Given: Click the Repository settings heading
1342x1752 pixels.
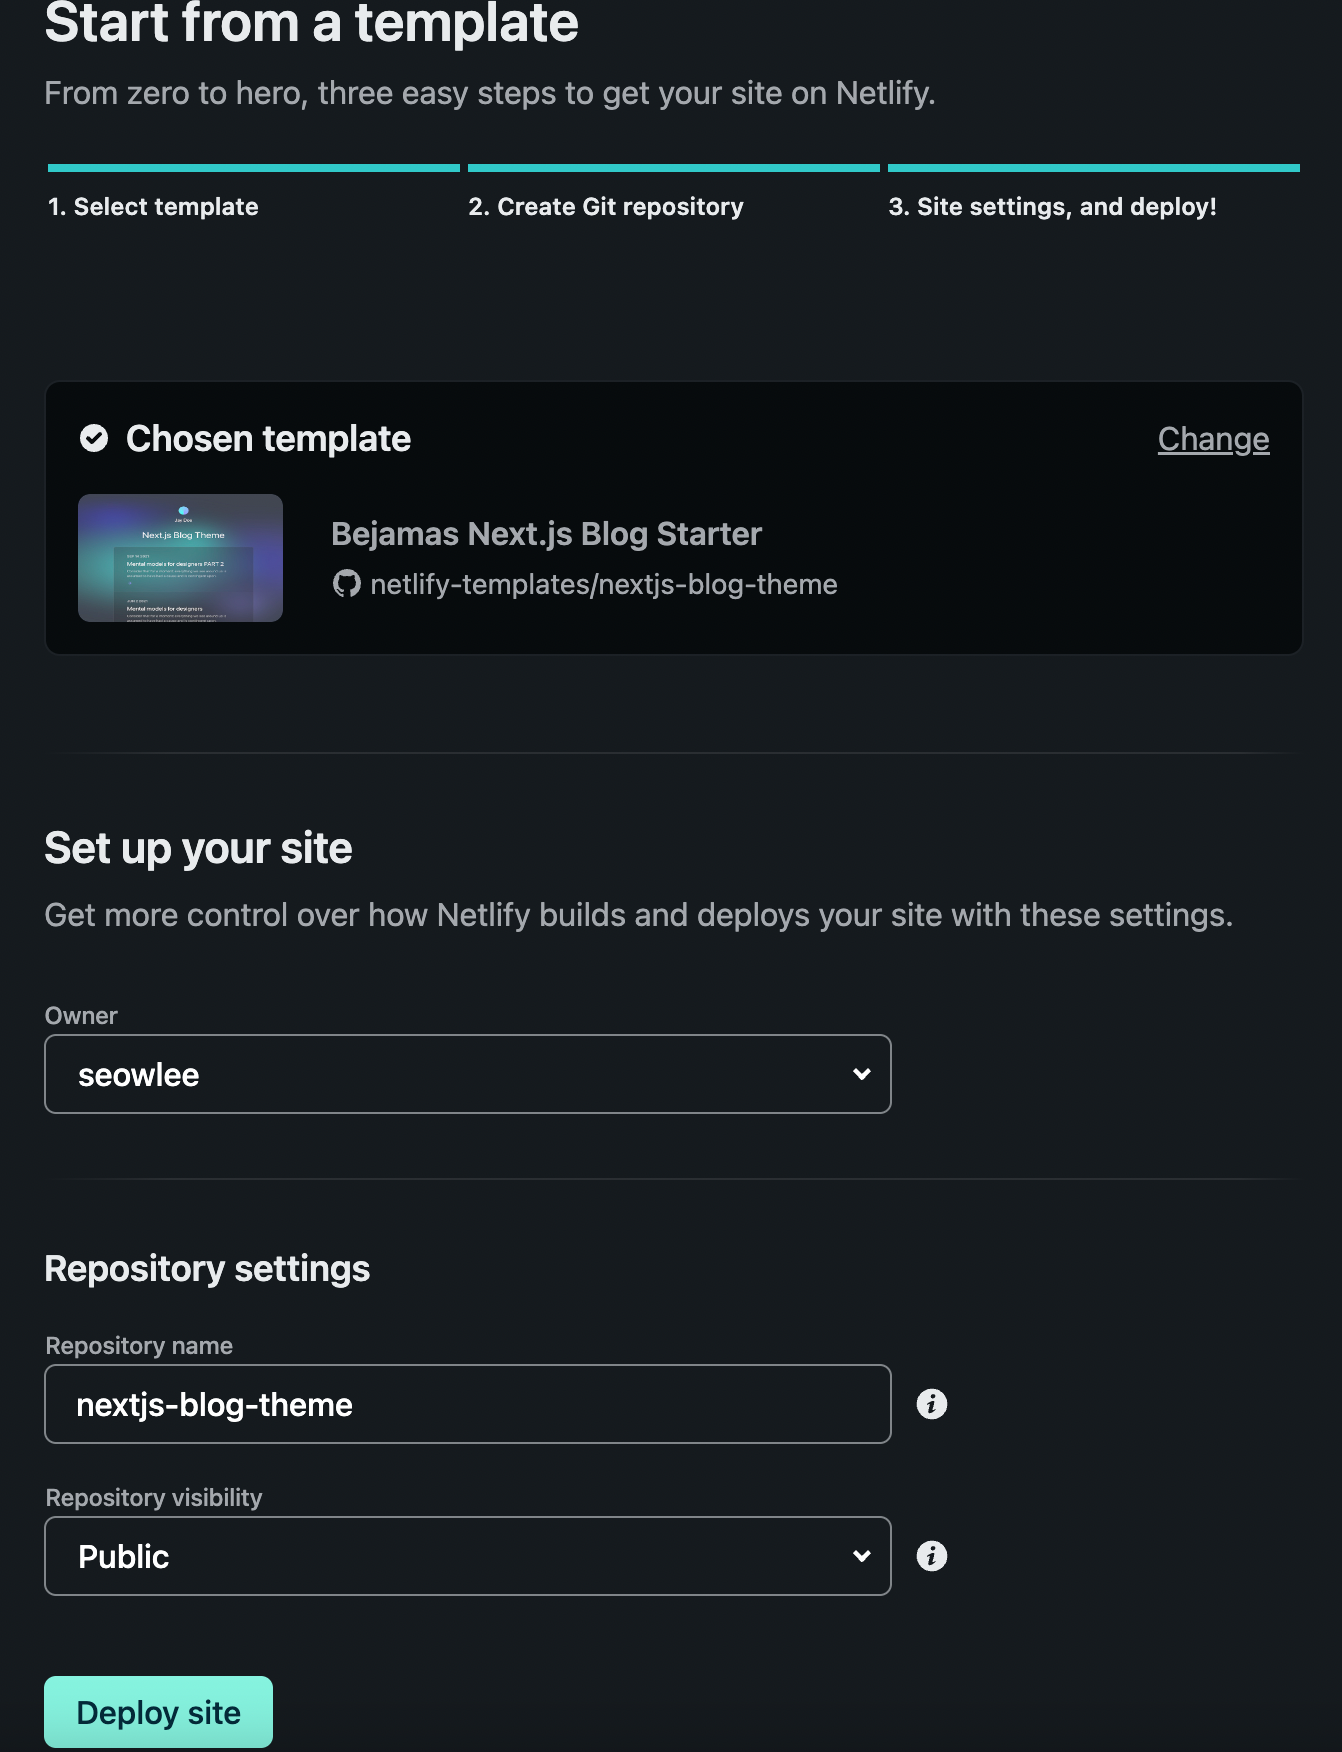Looking at the screenshot, I should (x=207, y=1268).
